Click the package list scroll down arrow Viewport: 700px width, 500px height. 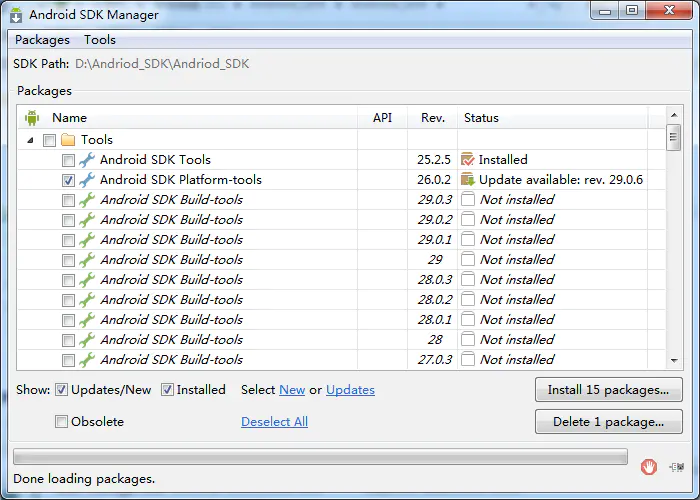click(674, 361)
